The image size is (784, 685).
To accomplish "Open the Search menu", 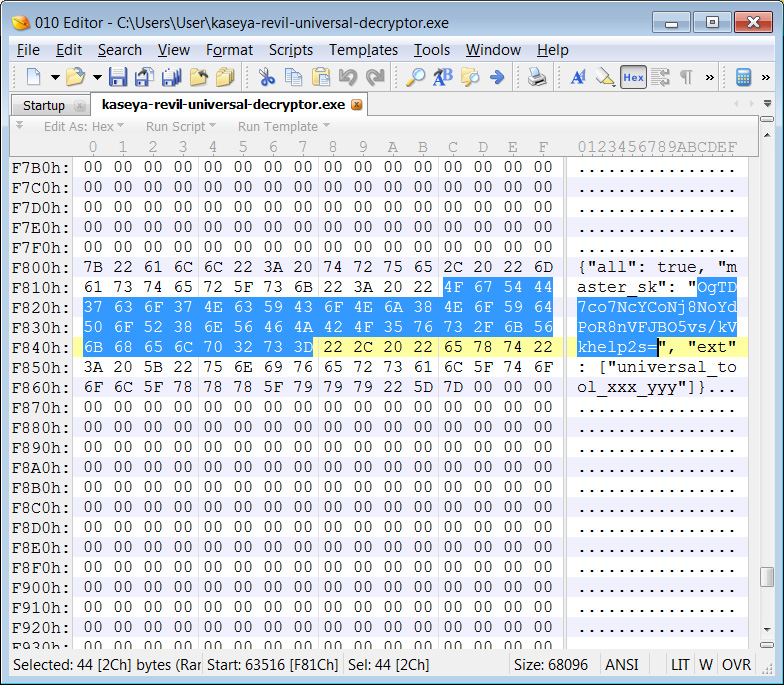I will [x=120, y=50].
